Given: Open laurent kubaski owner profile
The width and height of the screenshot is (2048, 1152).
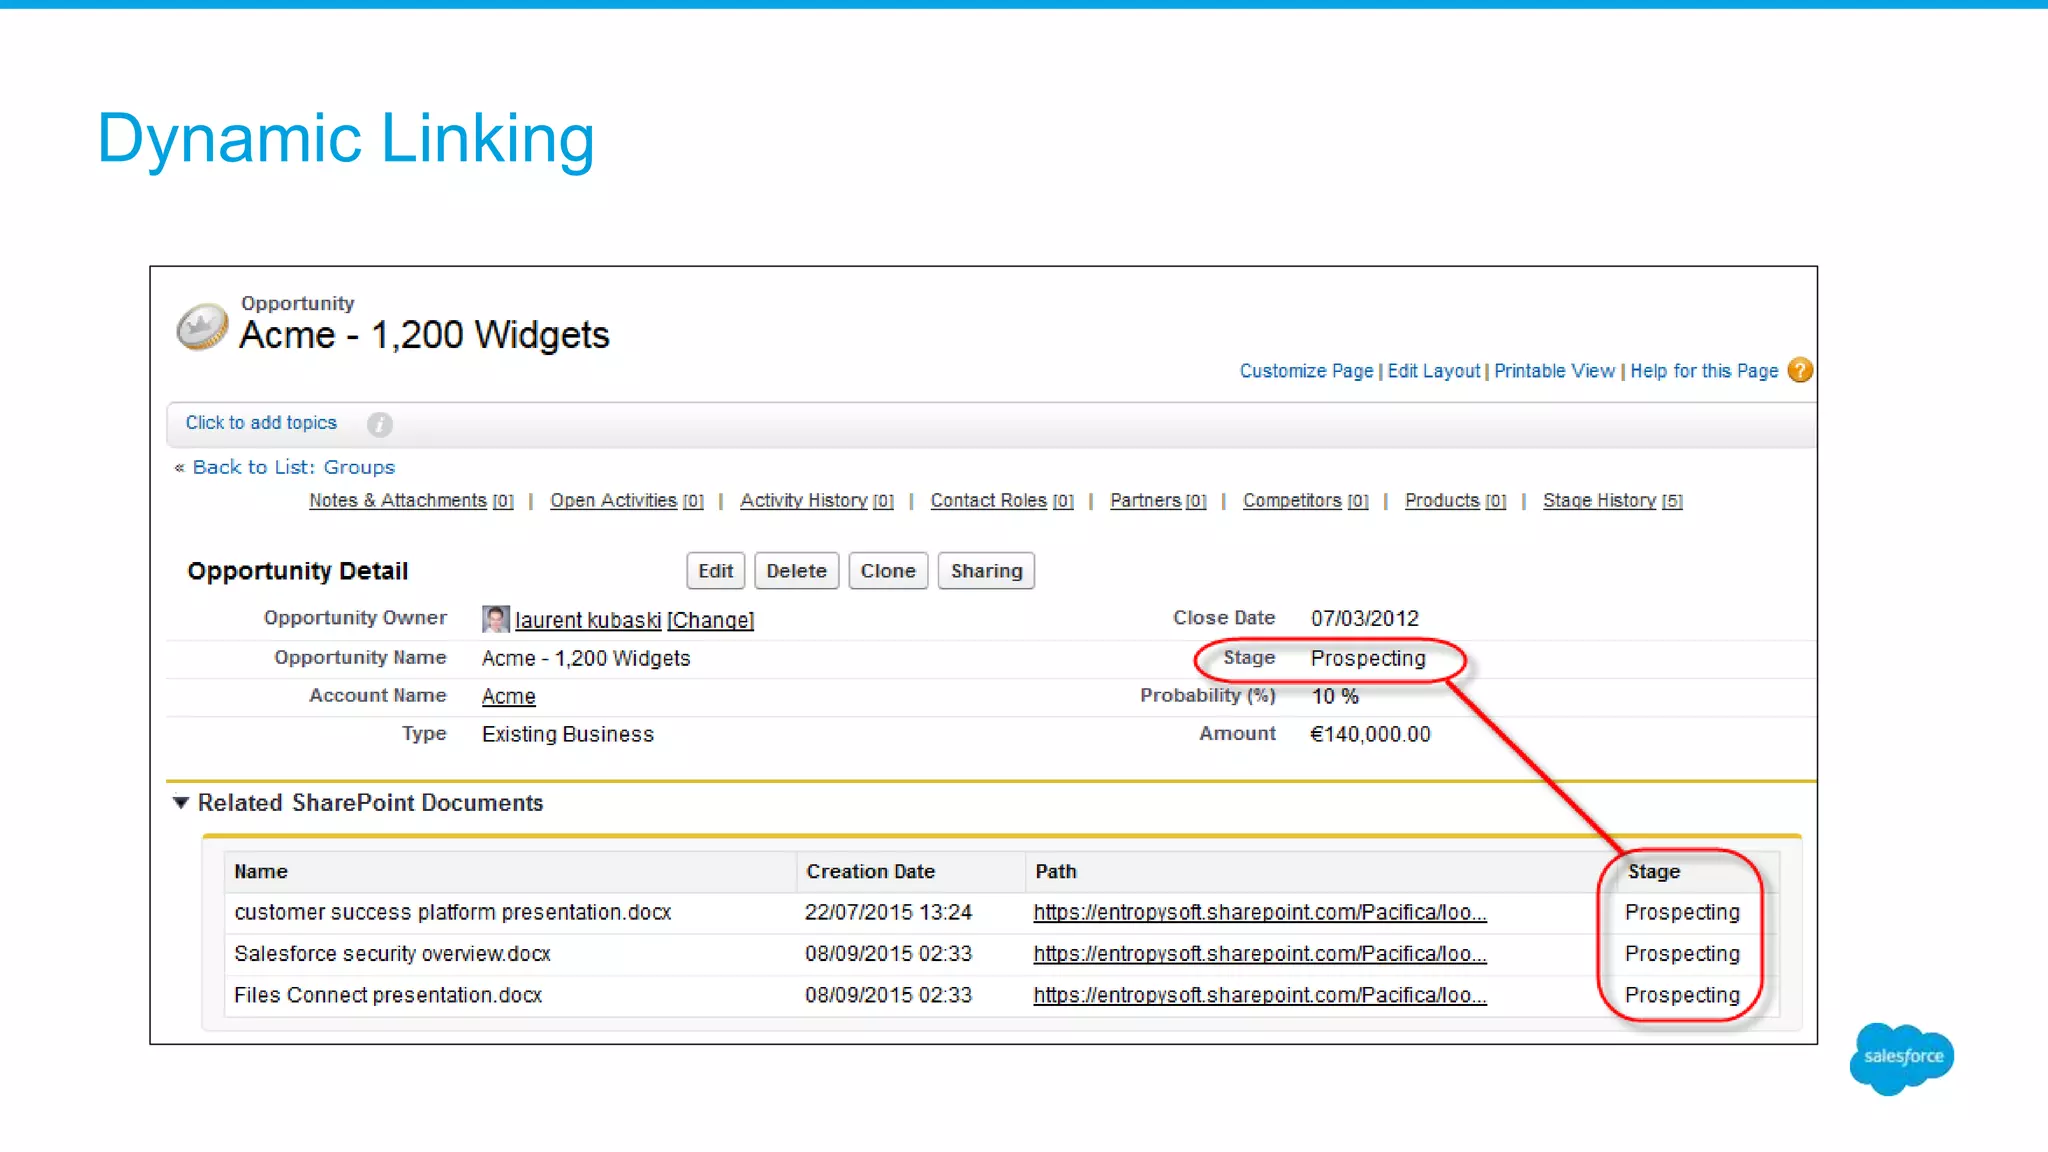Looking at the screenshot, I should click(588, 620).
